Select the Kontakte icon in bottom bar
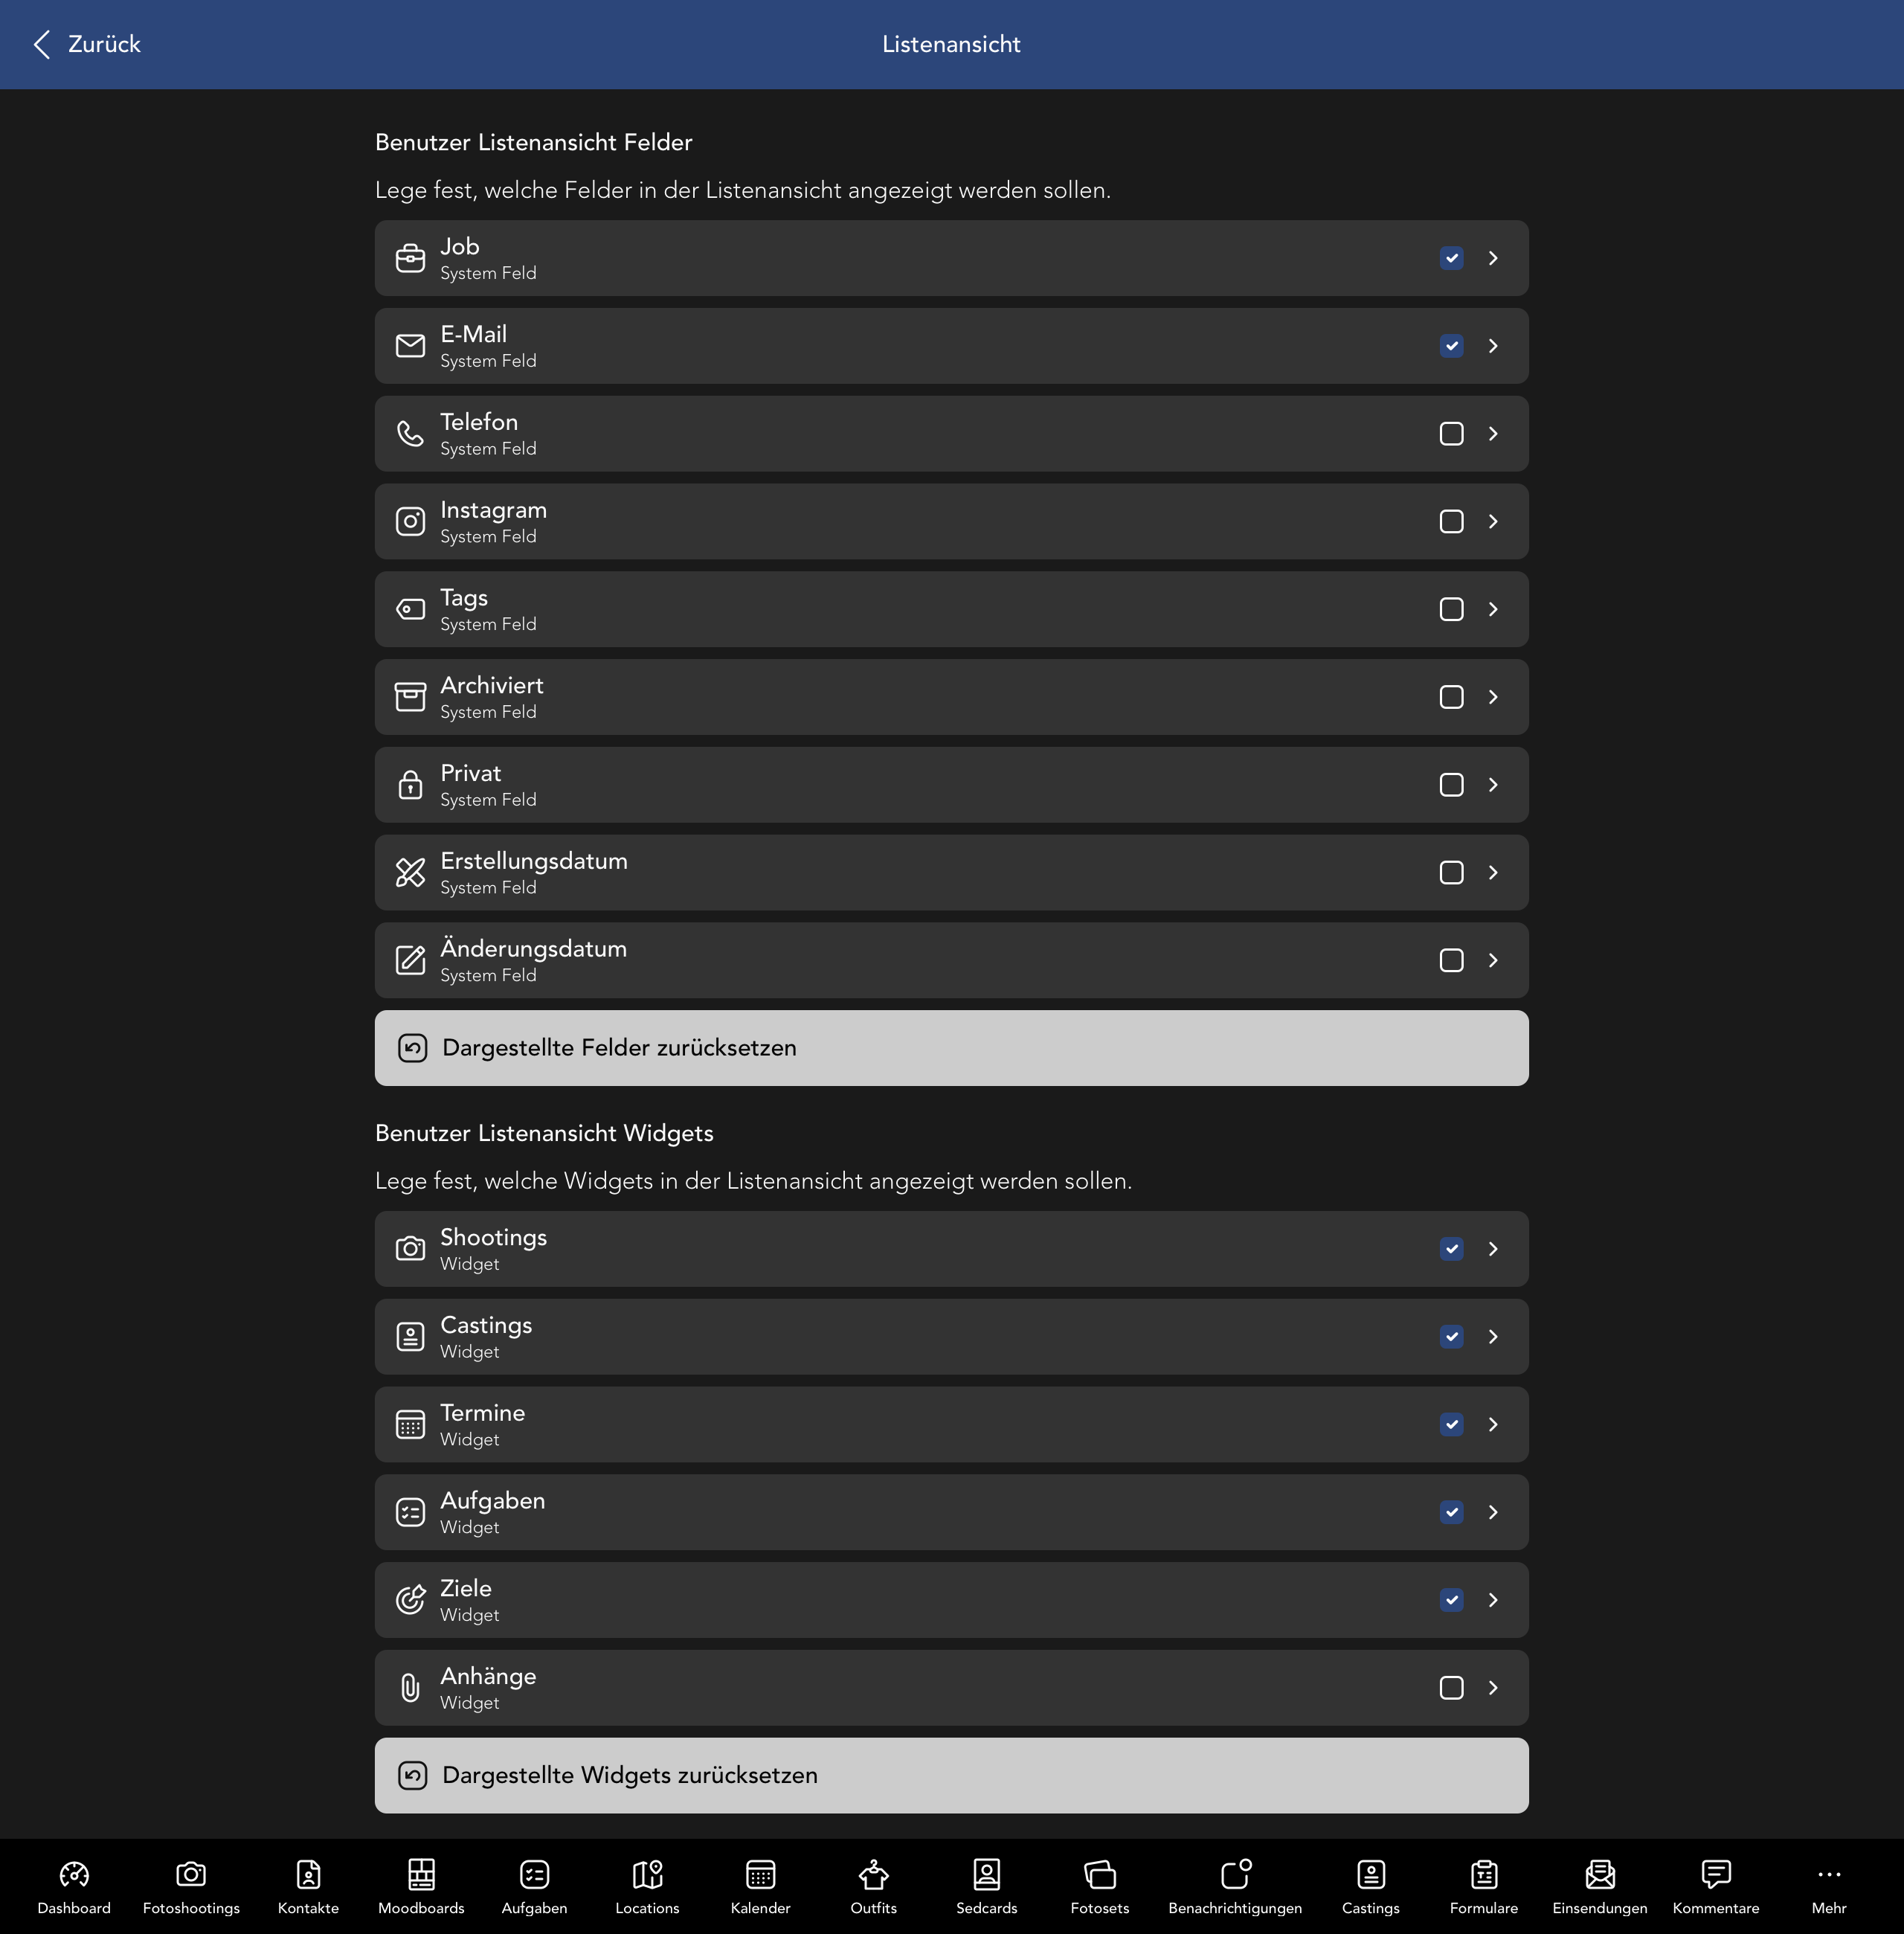Image resolution: width=1904 pixels, height=1934 pixels. [x=307, y=1875]
